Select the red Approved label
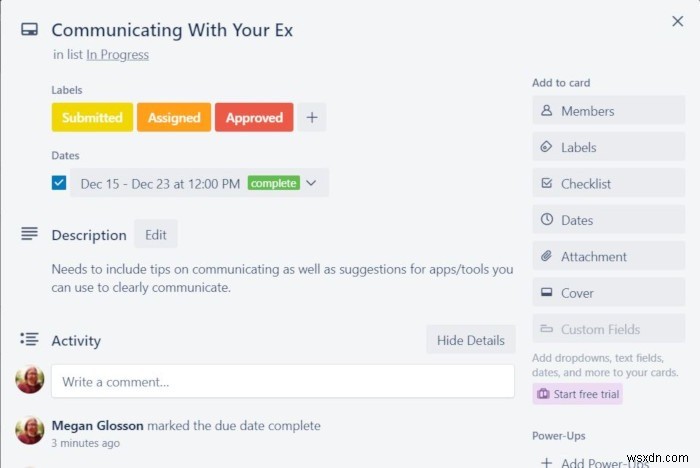This screenshot has width=700, height=468. (254, 117)
